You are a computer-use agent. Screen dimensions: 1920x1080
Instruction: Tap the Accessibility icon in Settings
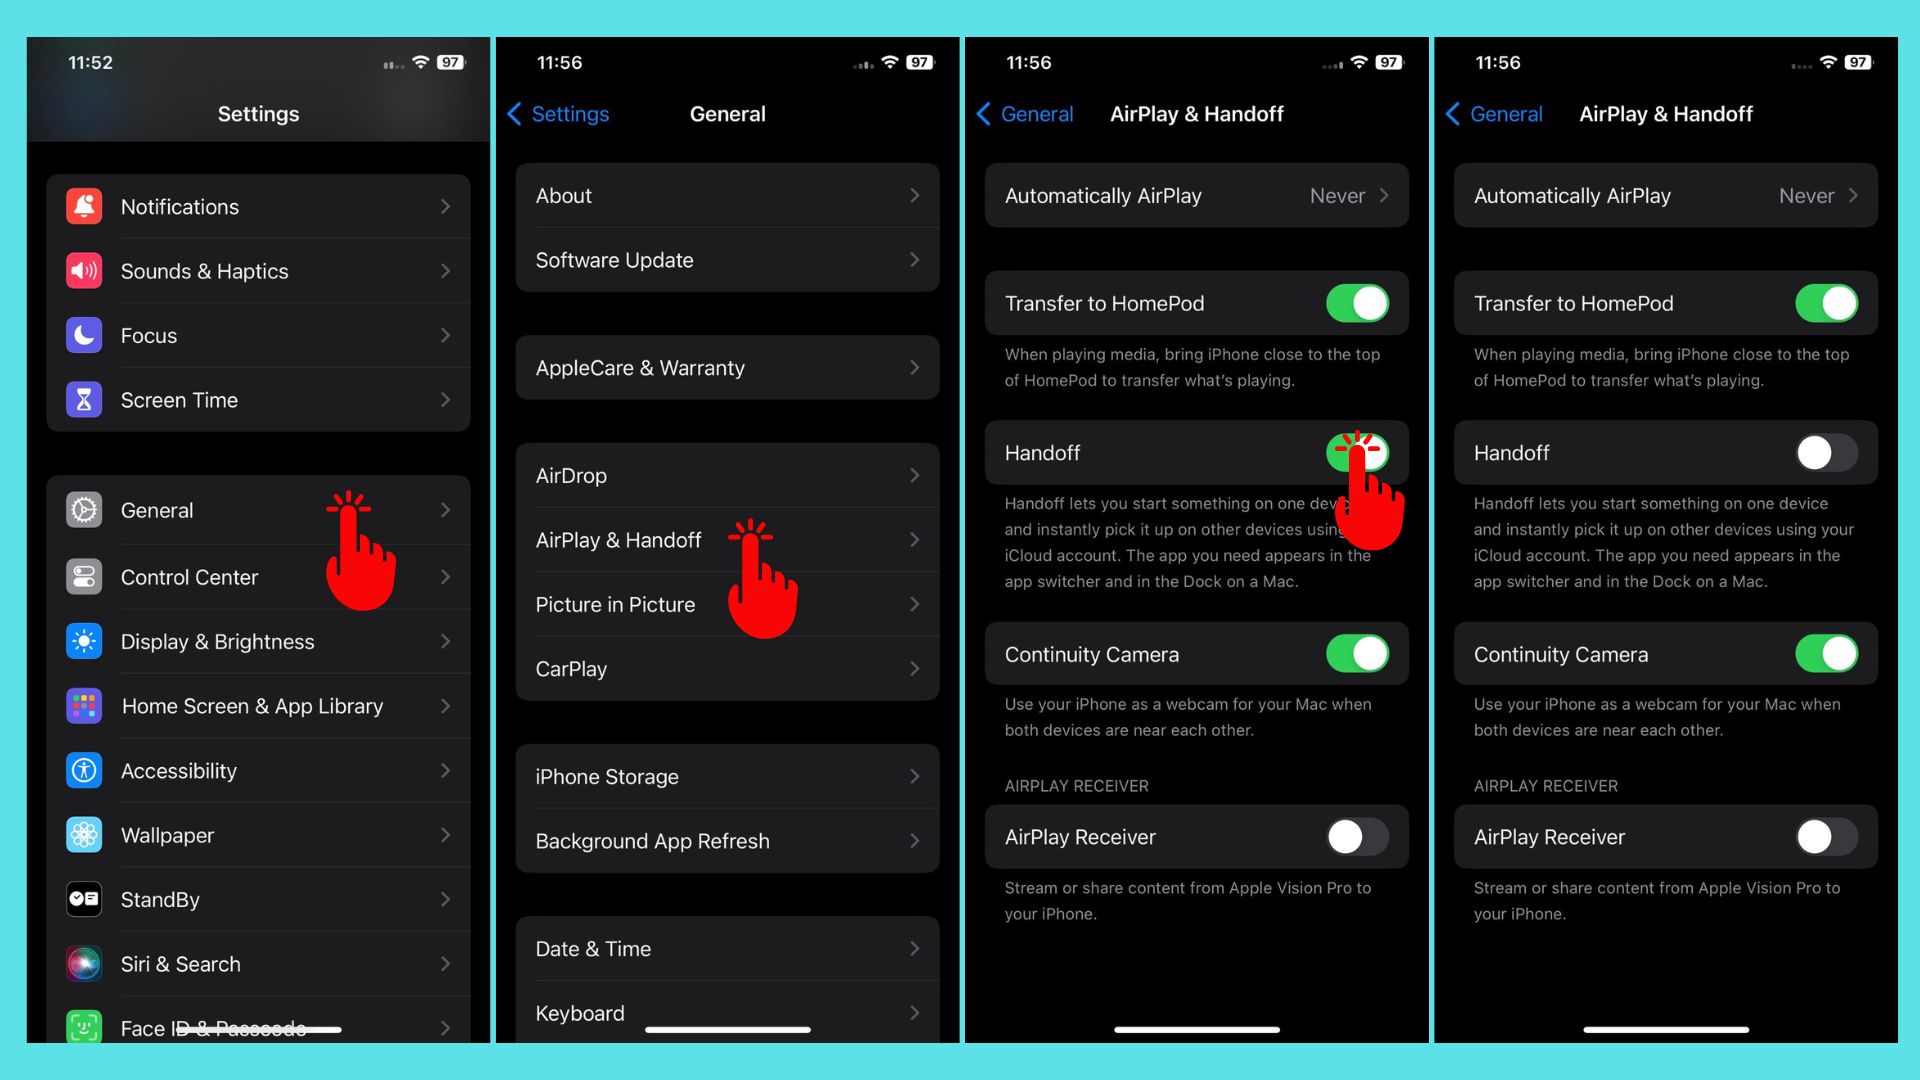click(83, 770)
